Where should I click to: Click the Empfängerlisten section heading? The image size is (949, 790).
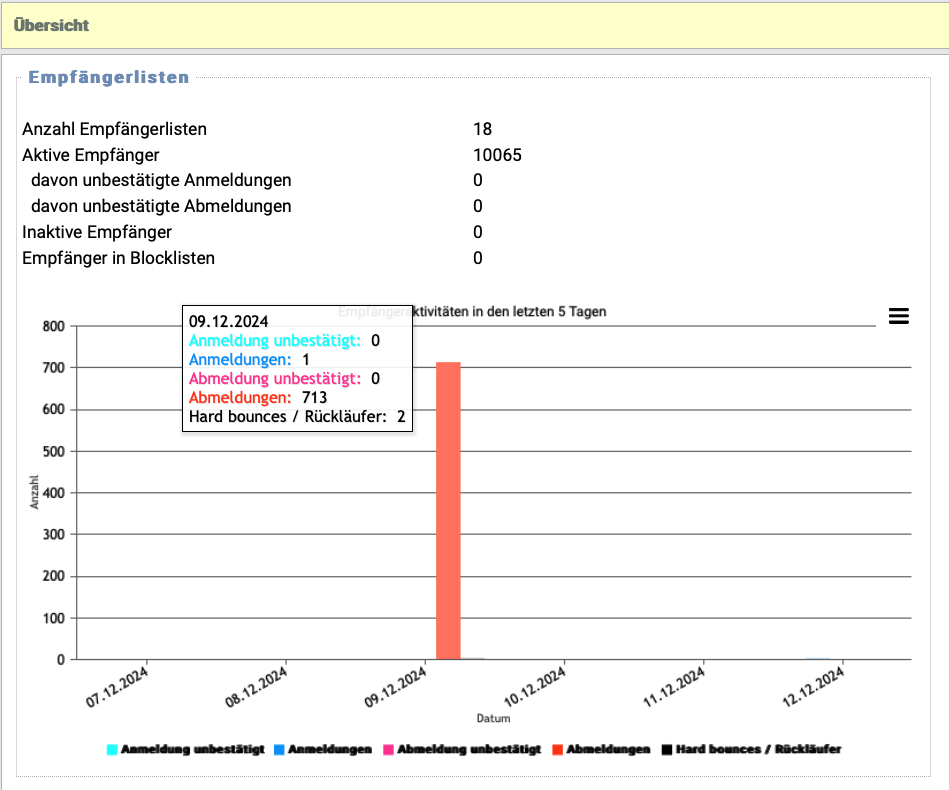108,77
